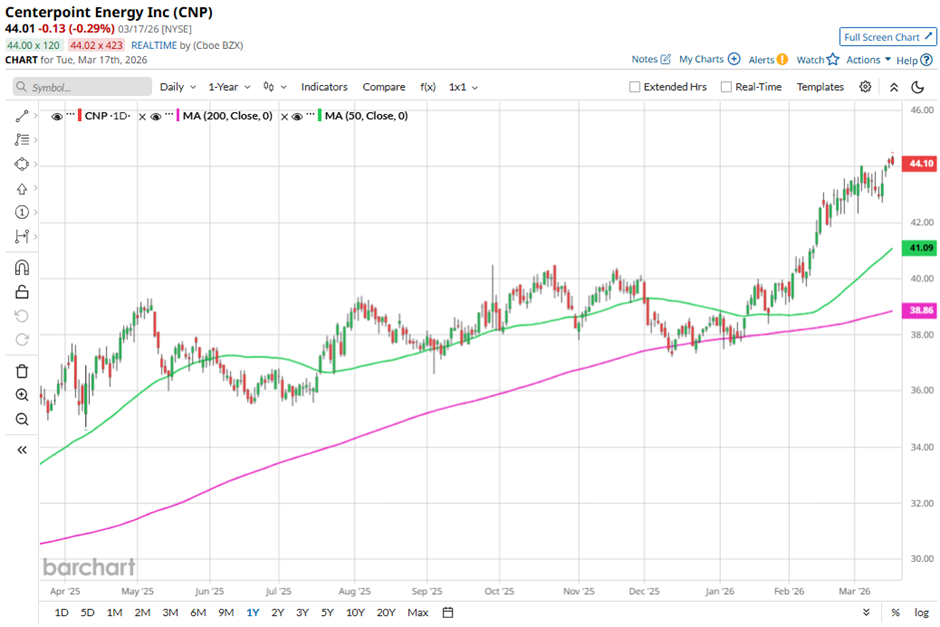
Task: Select the 6M time range
Action: click(x=198, y=612)
